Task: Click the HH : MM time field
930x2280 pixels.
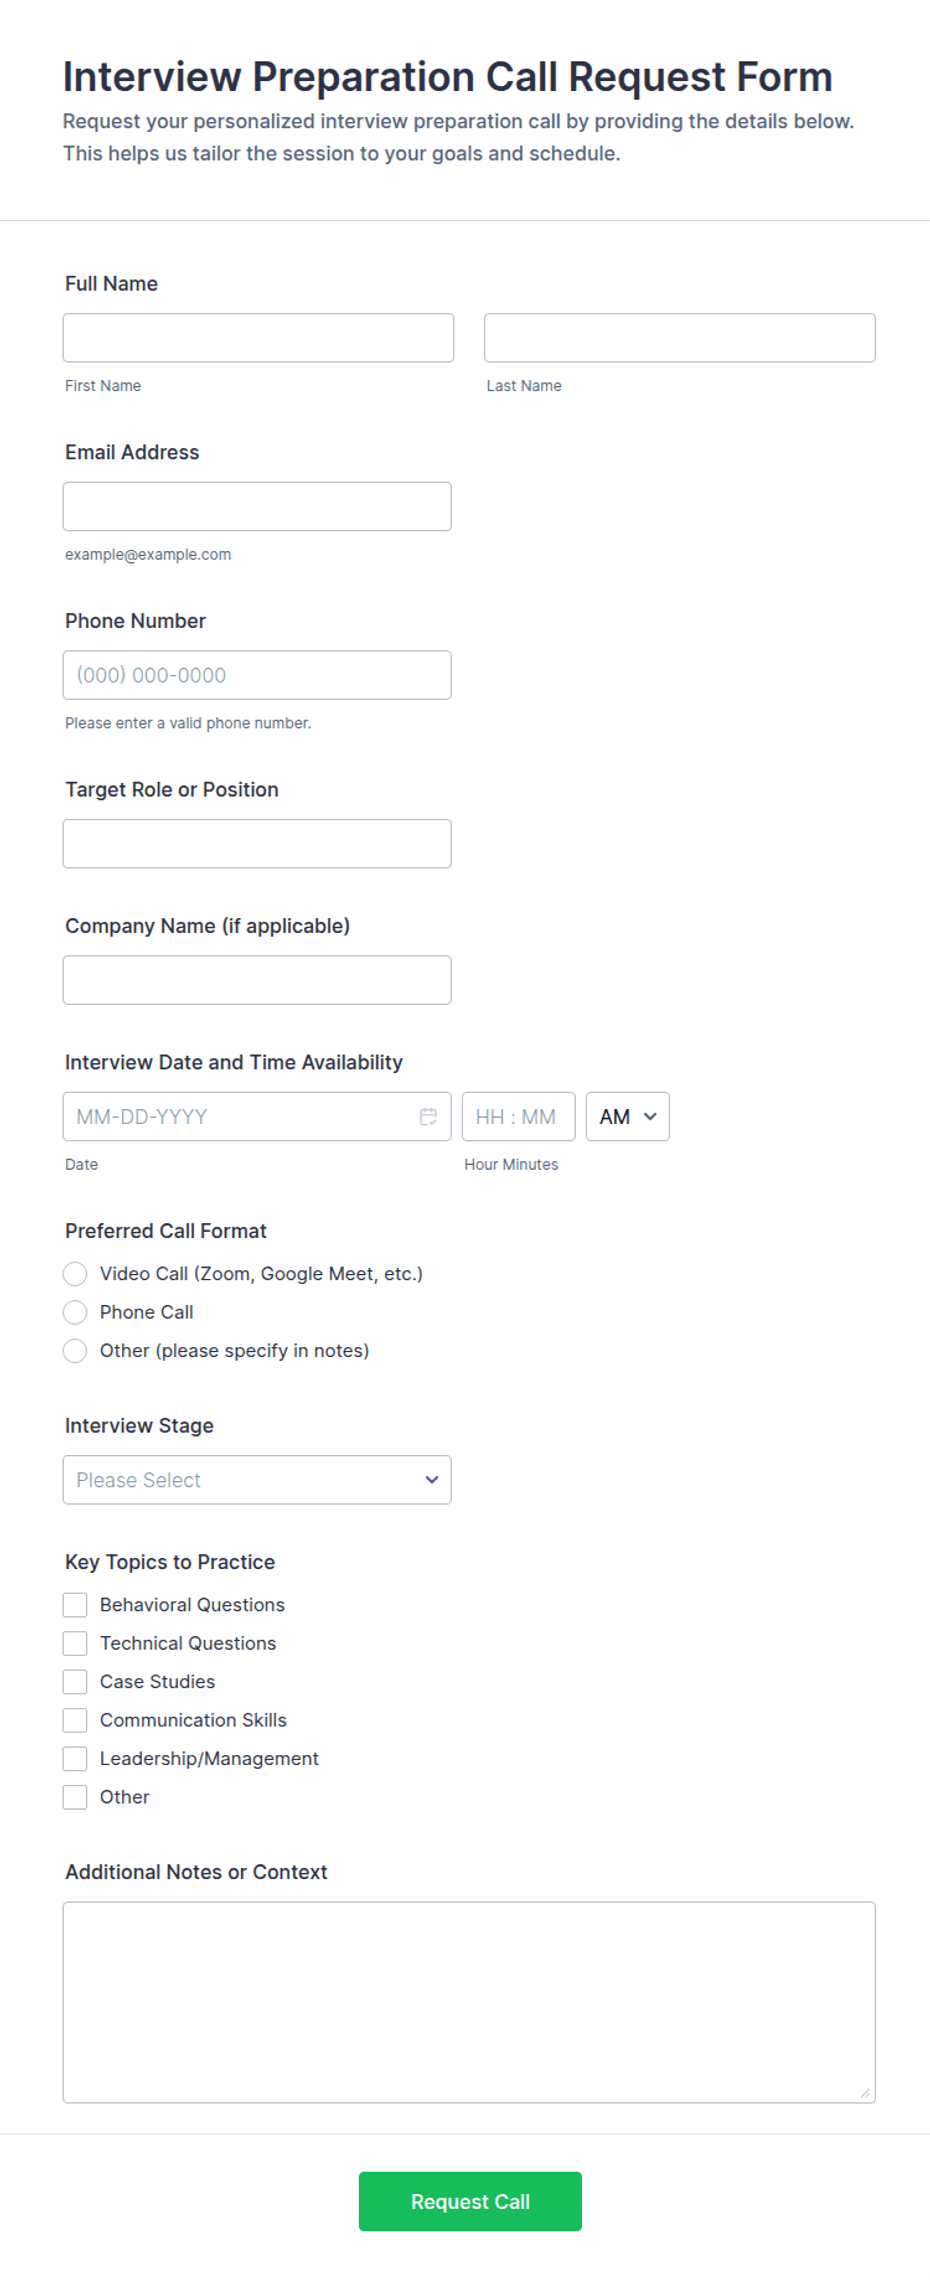Action: point(518,1116)
